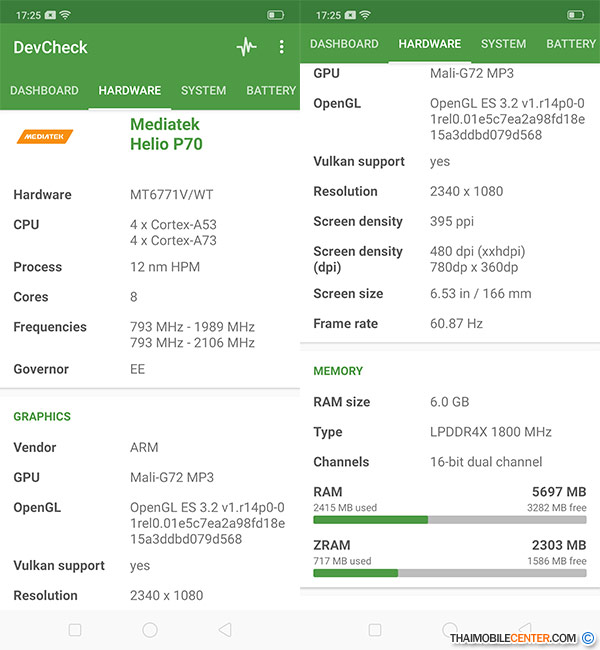Tap the pulse monitor icon in DevCheck header

click(246, 47)
